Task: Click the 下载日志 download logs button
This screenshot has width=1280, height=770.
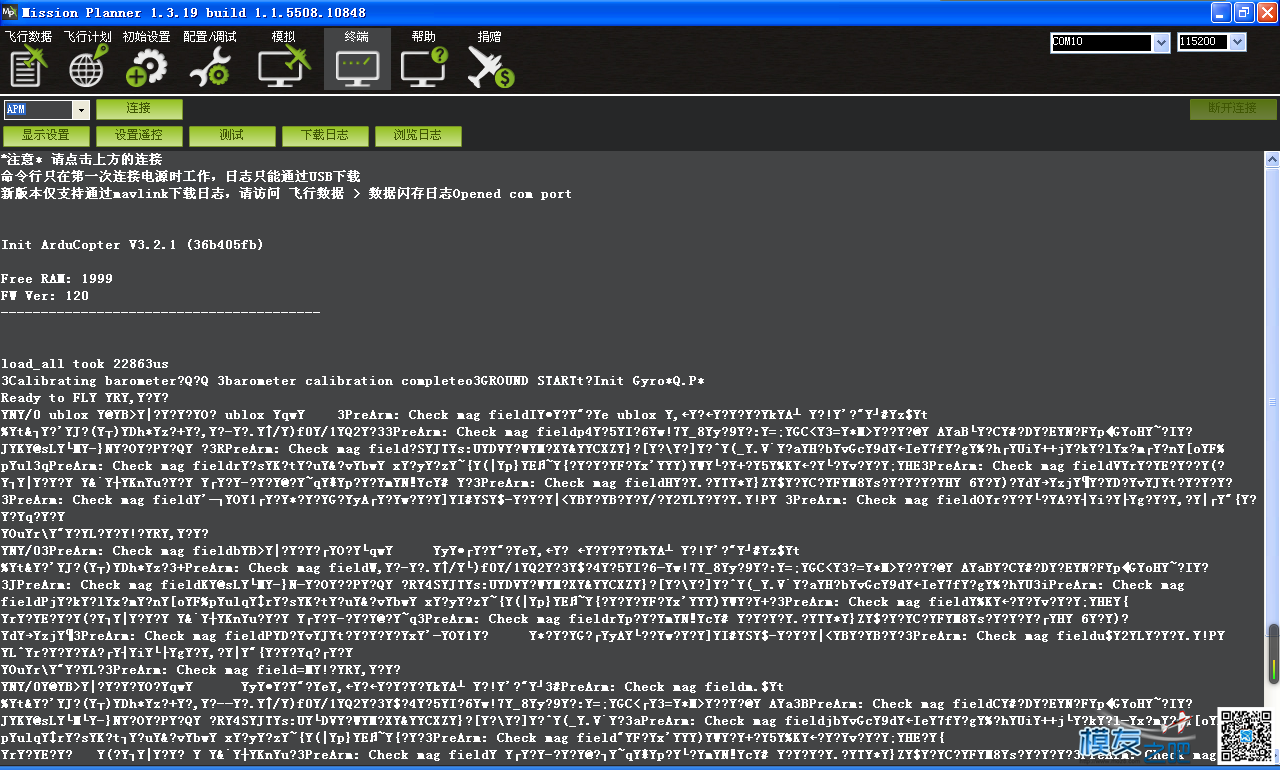Action: (325, 135)
